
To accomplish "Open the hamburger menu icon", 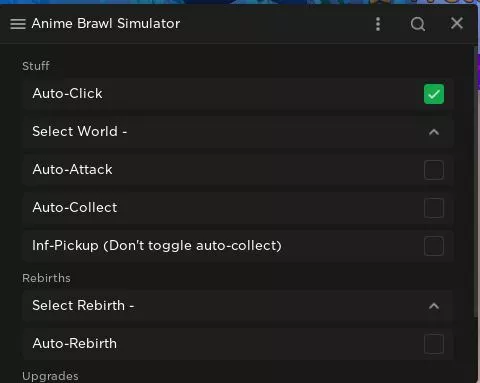I will point(18,24).
